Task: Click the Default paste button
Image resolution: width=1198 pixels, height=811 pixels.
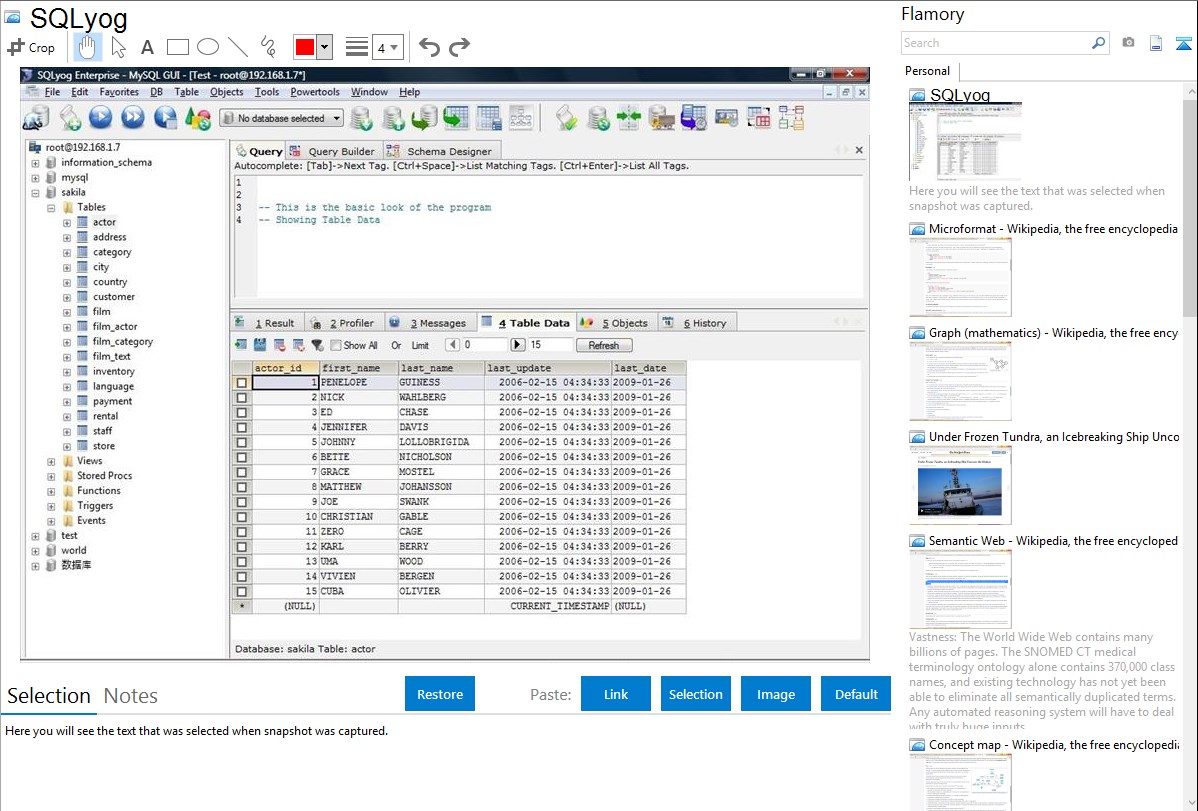Action: (x=856, y=694)
